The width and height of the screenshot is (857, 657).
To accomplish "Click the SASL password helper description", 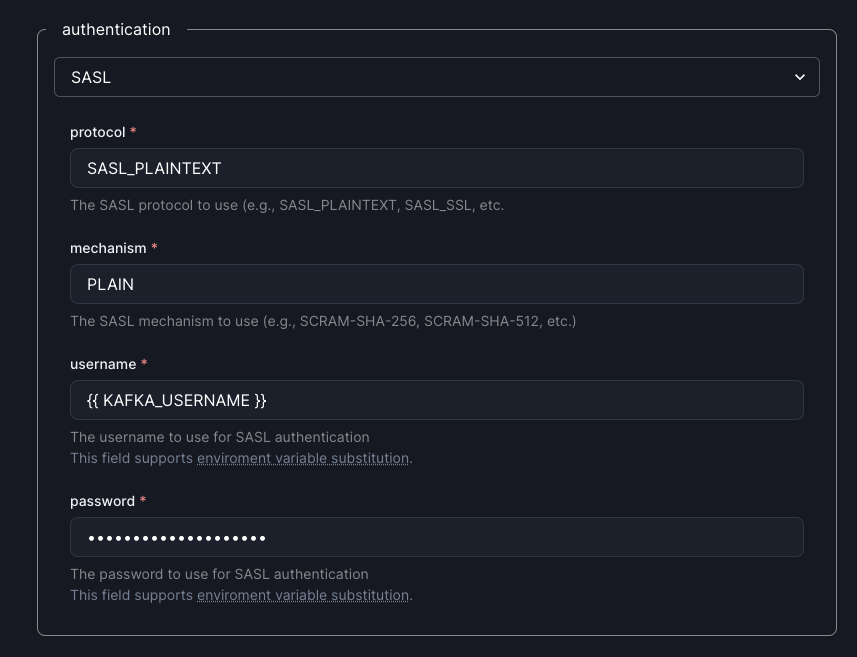I will coord(219,574).
